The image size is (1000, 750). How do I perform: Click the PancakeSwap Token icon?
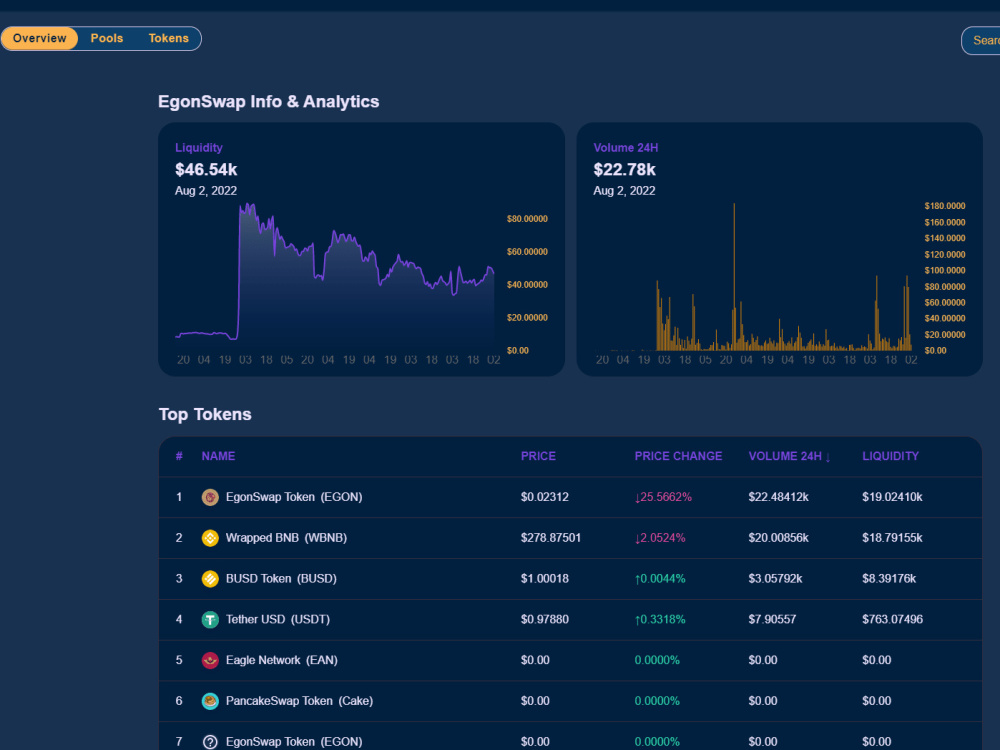(x=210, y=702)
